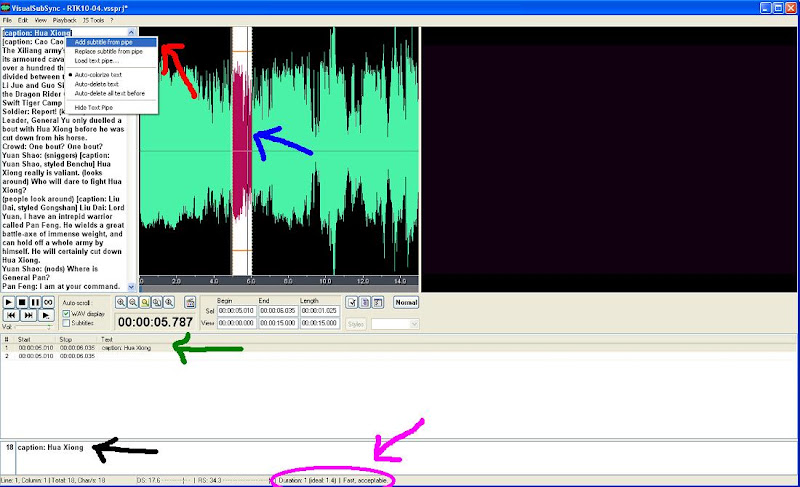Open the Playback menu
Screen dimensions: 800x487
(x=64, y=20)
